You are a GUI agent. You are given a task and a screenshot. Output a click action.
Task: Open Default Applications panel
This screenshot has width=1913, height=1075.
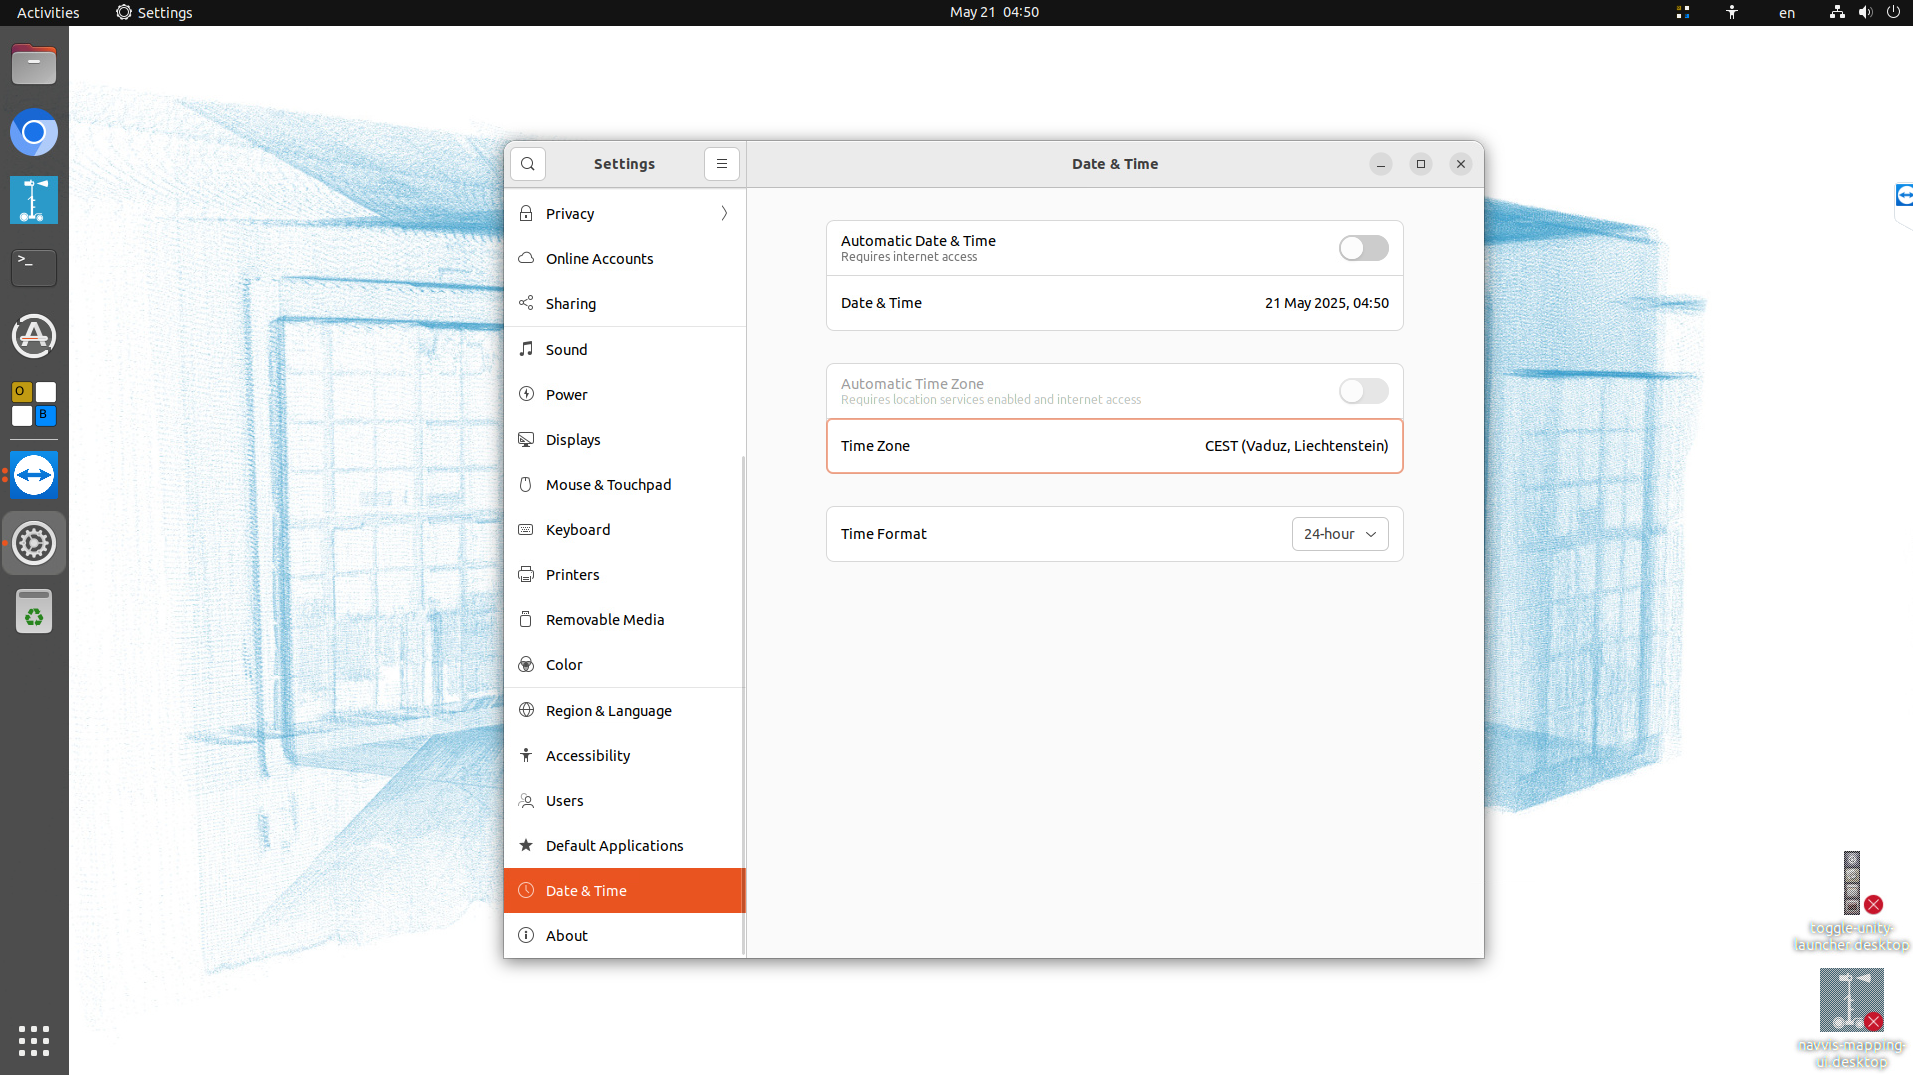(x=625, y=845)
